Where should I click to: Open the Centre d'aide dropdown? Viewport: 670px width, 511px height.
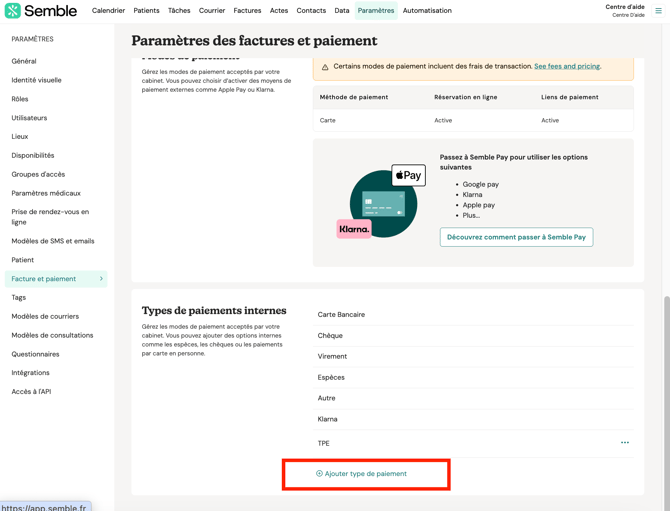[624, 11]
